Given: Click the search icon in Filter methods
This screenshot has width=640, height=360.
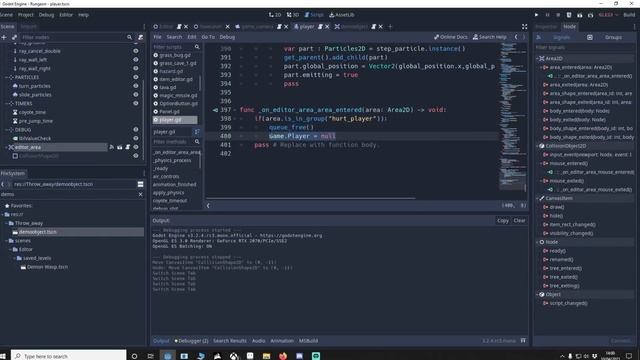Looking at the screenshot, I should click(x=197, y=142).
